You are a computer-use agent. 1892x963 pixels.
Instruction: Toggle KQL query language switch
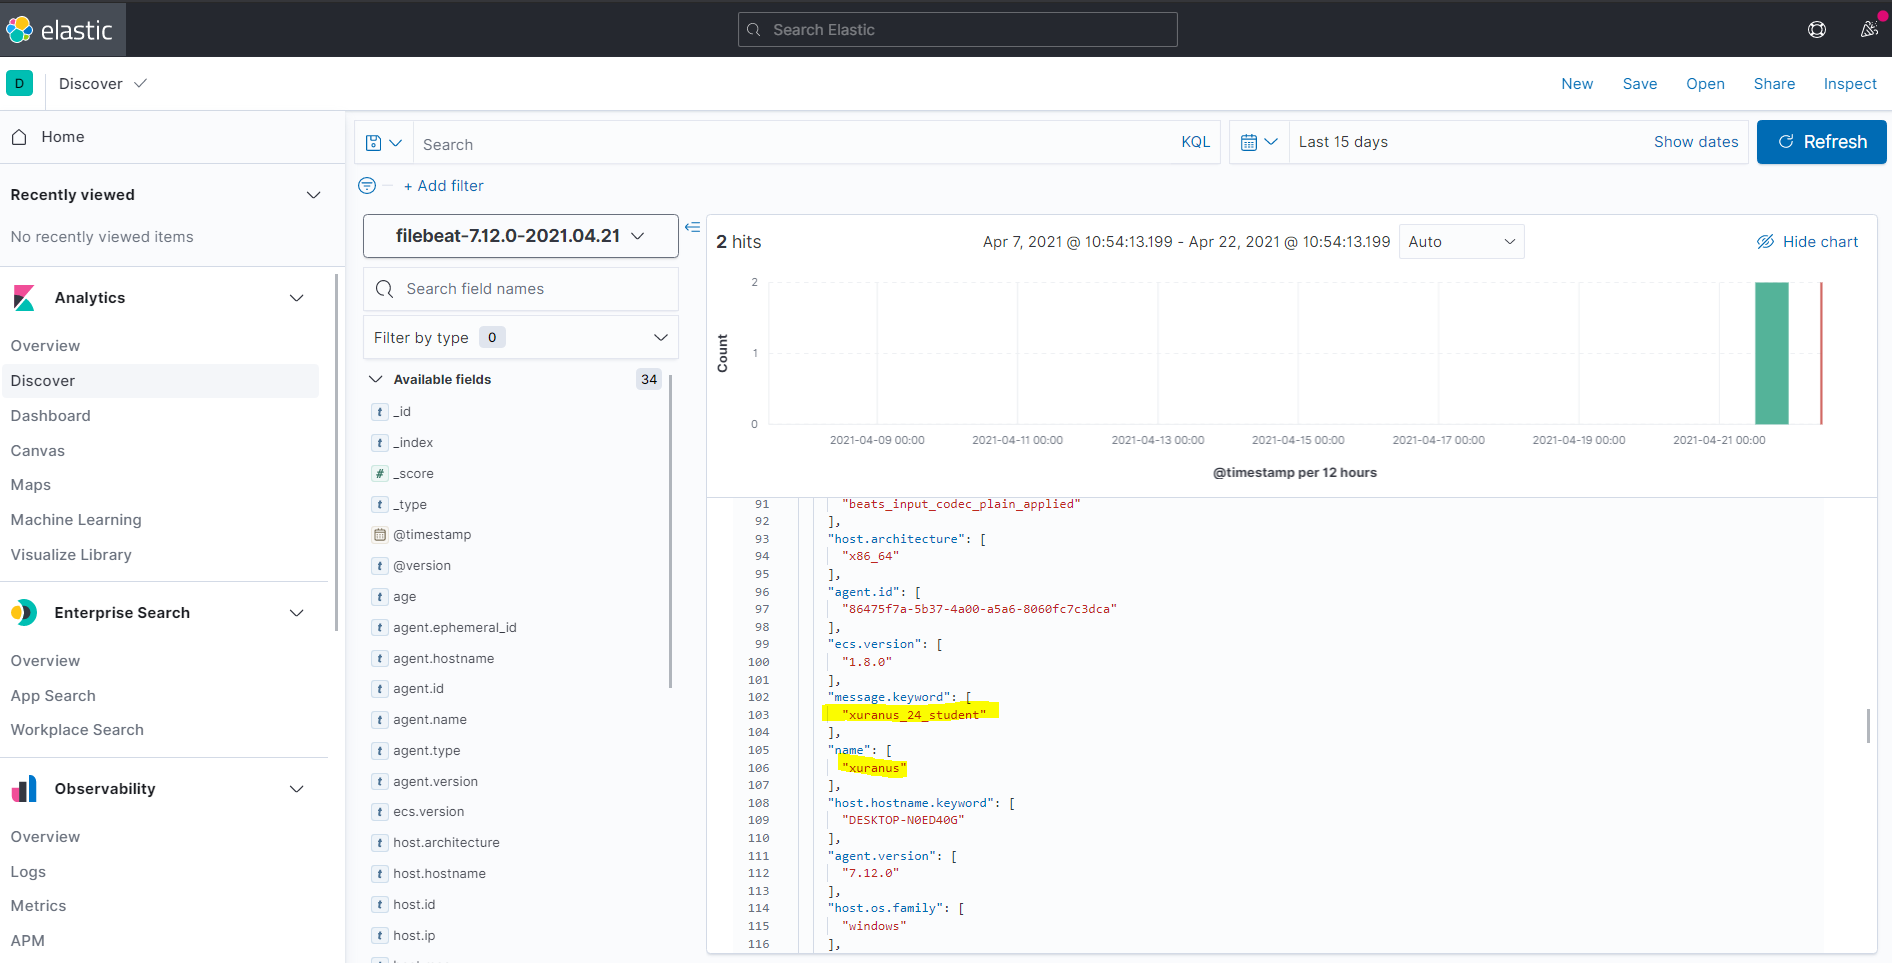(1195, 142)
